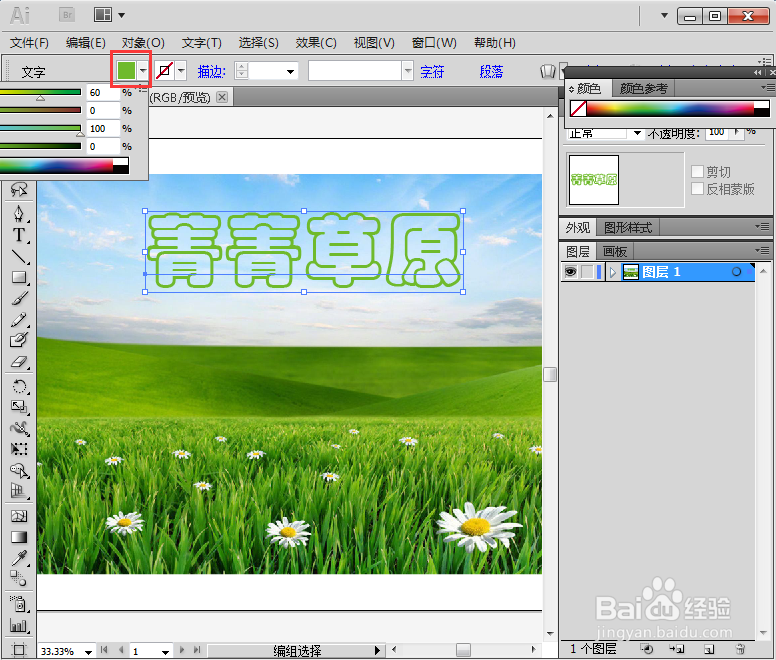This screenshot has height=660, width=776.
Task: Select the Scale tool
Action: click(x=19, y=407)
